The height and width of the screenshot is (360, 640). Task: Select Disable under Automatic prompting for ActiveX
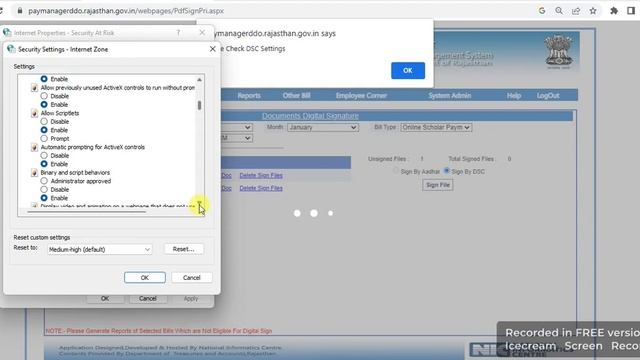(44, 156)
